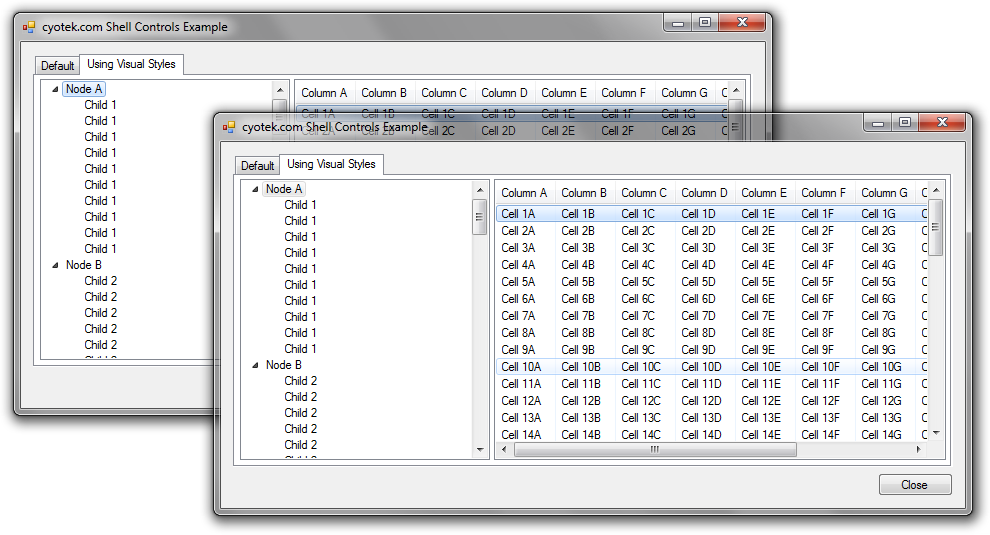The width and height of the screenshot is (990, 535).
Task: Collapse Node B in the background window tree
Action: [55, 265]
